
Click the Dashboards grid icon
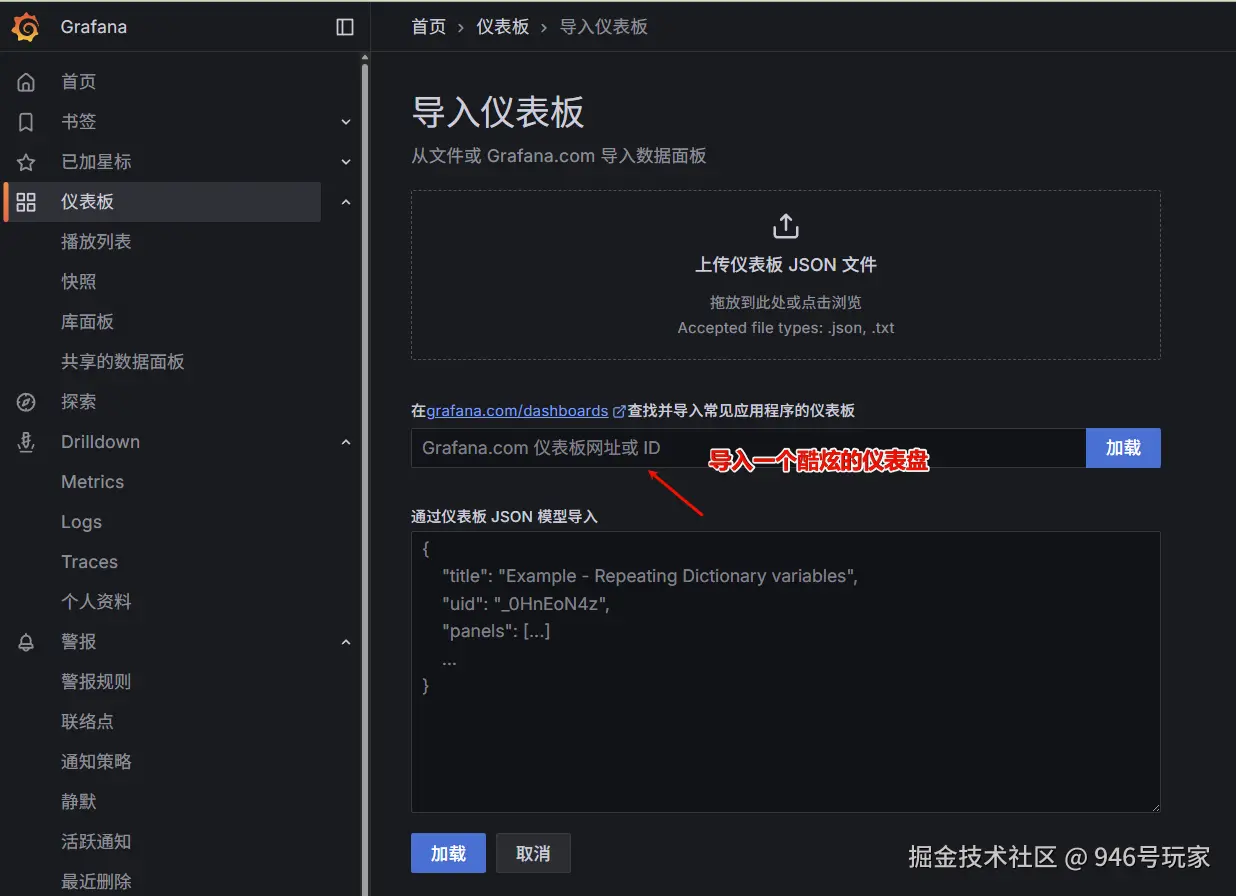[26, 202]
